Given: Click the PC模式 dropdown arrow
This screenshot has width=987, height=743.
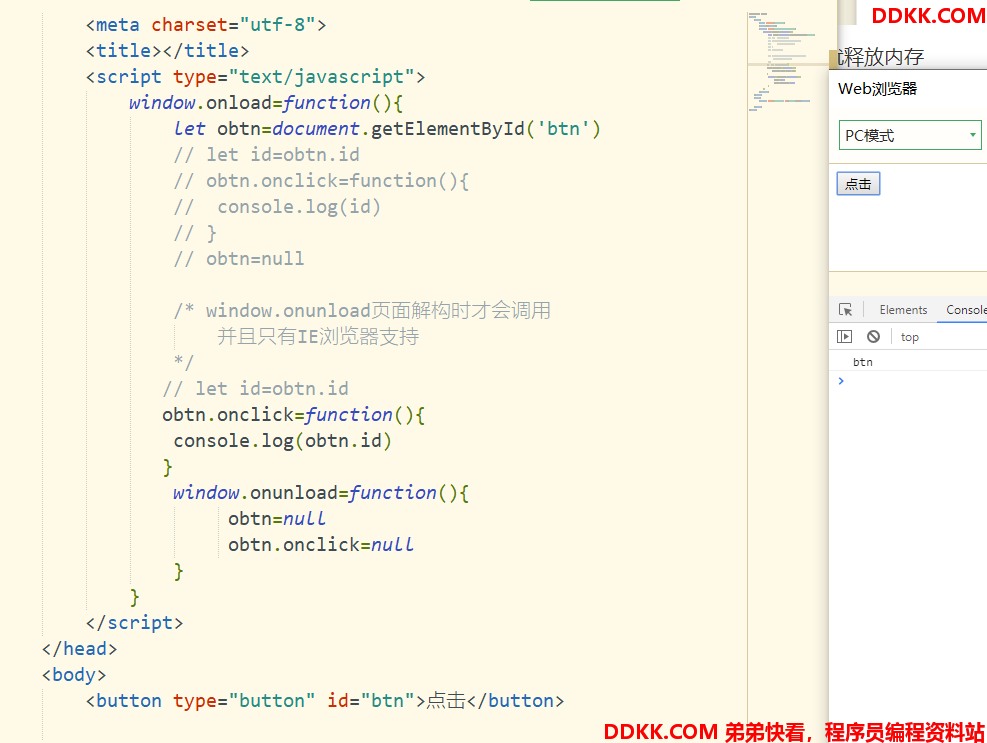Looking at the screenshot, I should 973,136.
